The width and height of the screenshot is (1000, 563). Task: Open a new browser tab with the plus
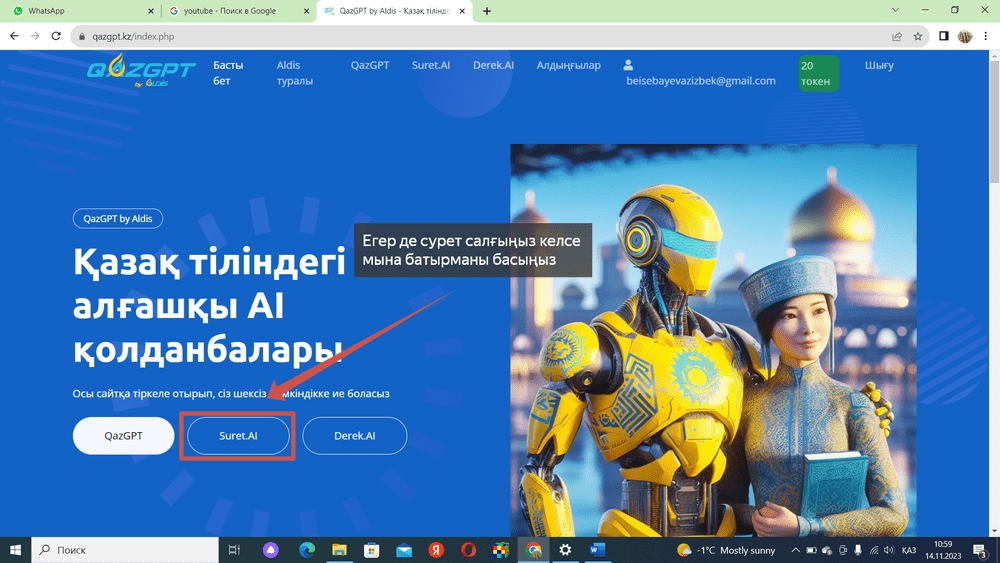(487, 11)
